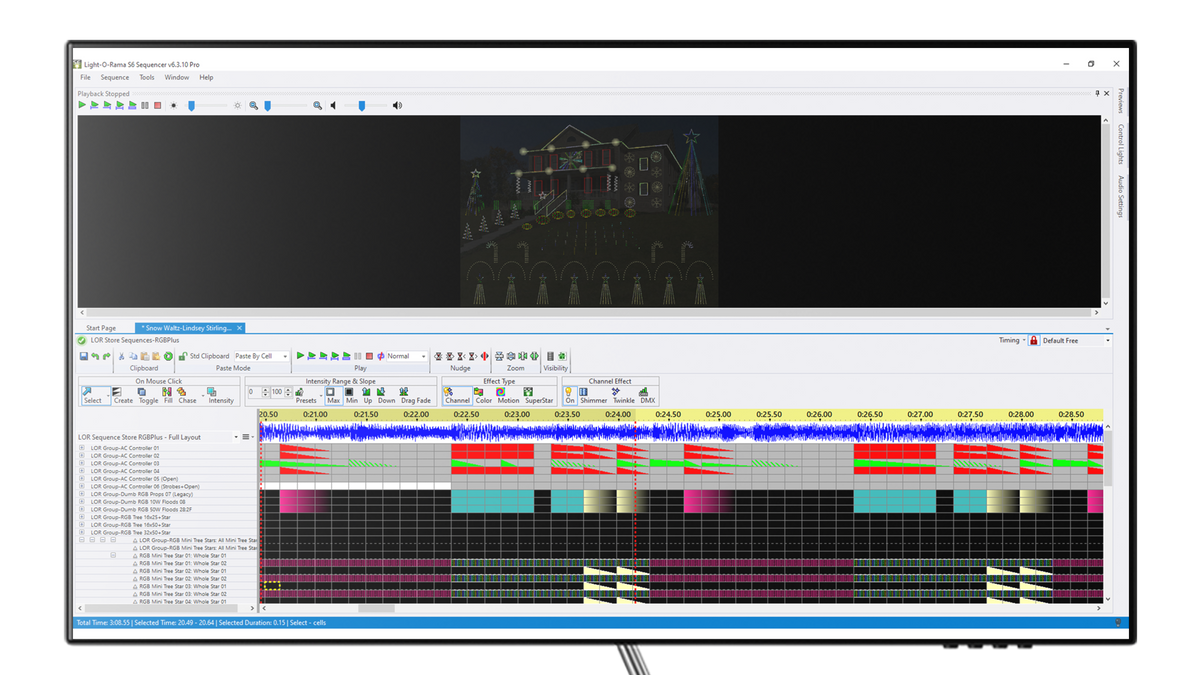This screenshot has width=1200, height=675.
Task: Click the sequence grid horizontal scrollbar thumb
Action: click(x=377, y=608)
